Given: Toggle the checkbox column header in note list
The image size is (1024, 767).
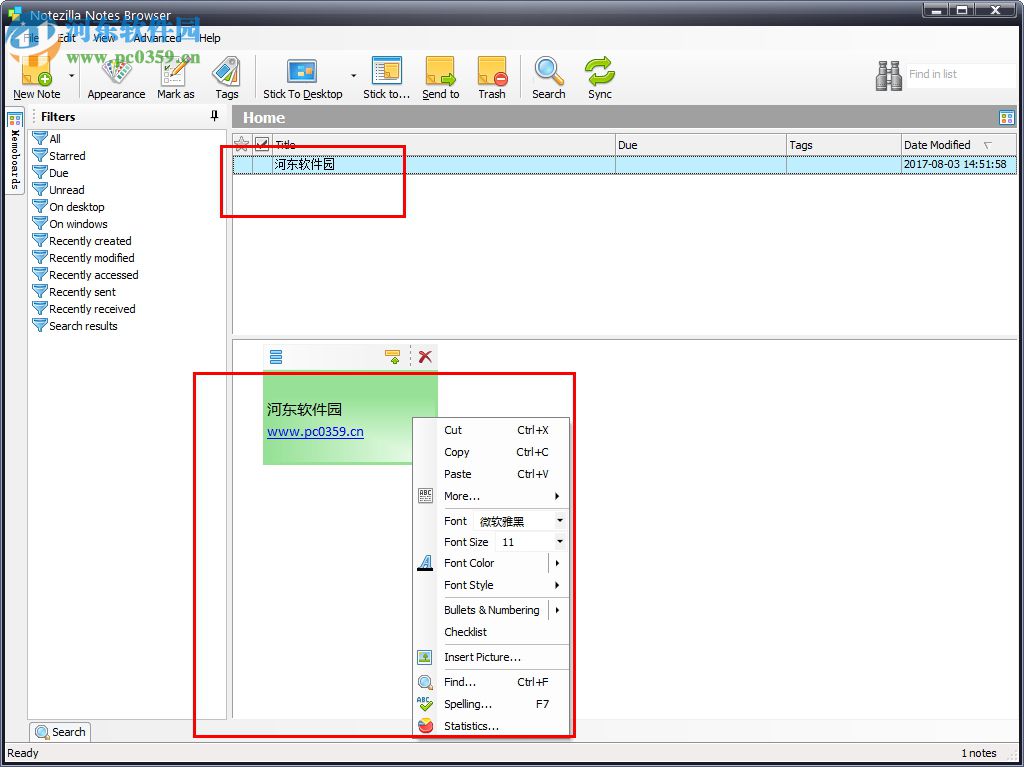Looking at the screenshot, I should coord(262,144).
